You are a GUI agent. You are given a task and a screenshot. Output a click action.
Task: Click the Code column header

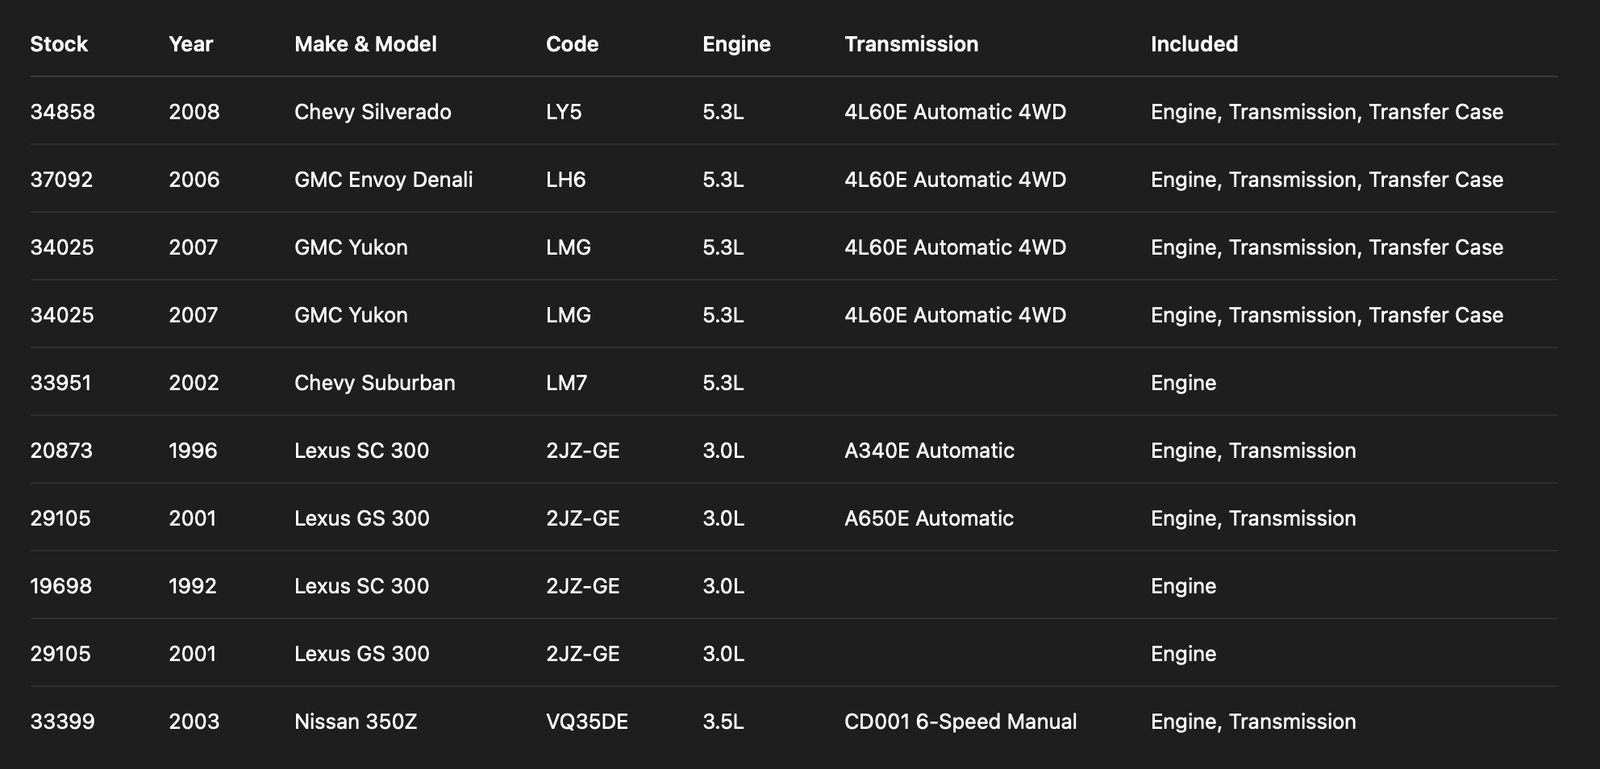[572, 44]
